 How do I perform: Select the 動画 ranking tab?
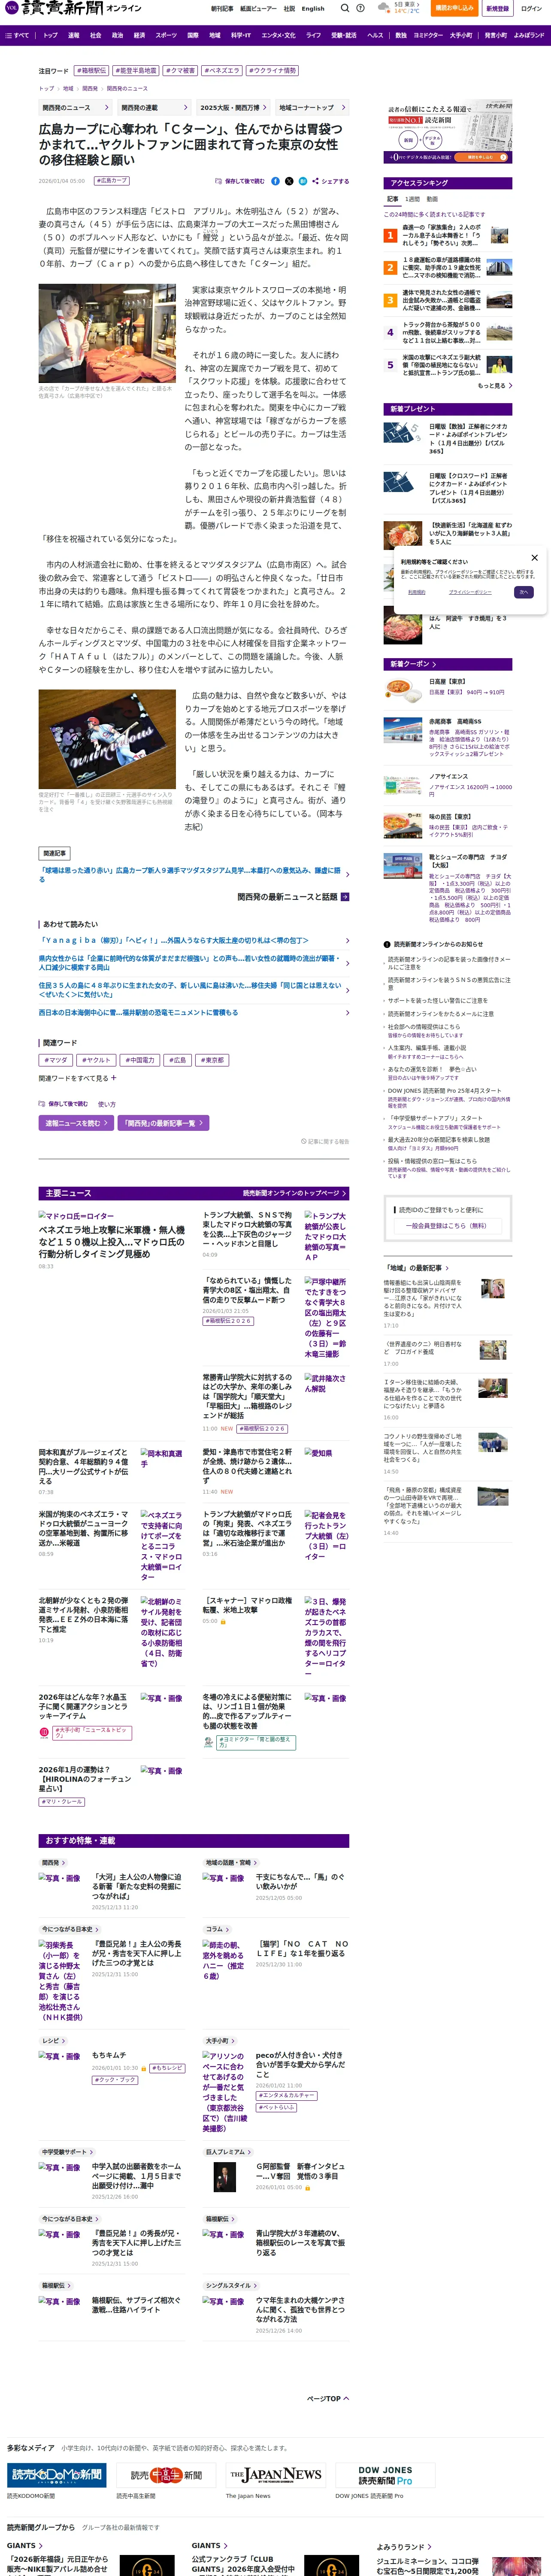pyautogui.click(x=432, y=199)
